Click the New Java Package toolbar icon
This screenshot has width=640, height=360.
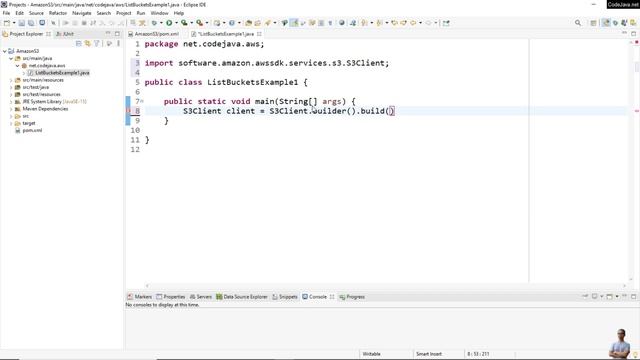point(217,23)
